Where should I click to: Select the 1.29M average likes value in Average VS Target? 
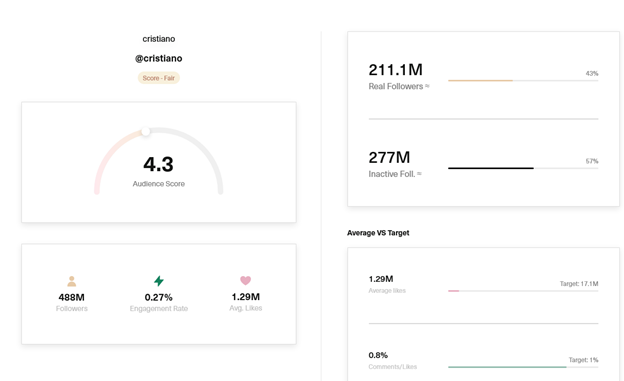(x=381, y=279)
